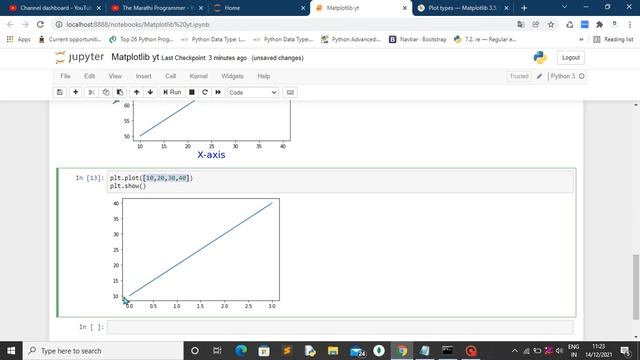Open the Cell menu

tap(170, 76)
